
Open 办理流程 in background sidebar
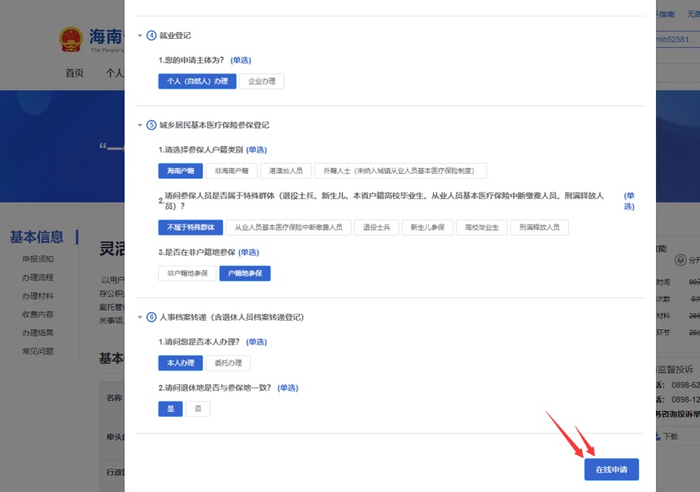38,277
